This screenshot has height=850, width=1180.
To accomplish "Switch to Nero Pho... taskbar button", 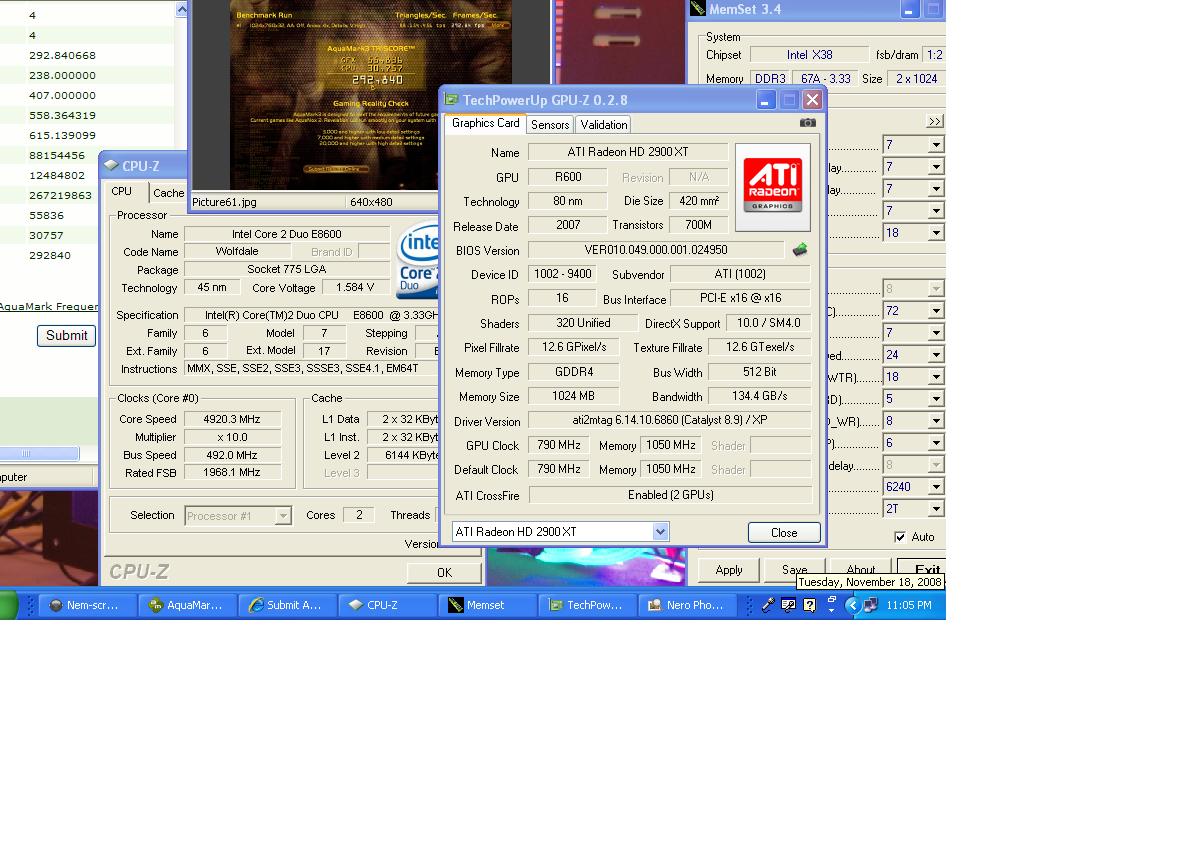I will tap(688, 605).
